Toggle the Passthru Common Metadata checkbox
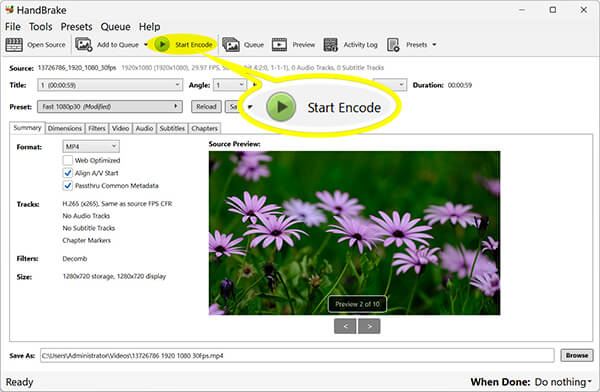 point(68,186)
